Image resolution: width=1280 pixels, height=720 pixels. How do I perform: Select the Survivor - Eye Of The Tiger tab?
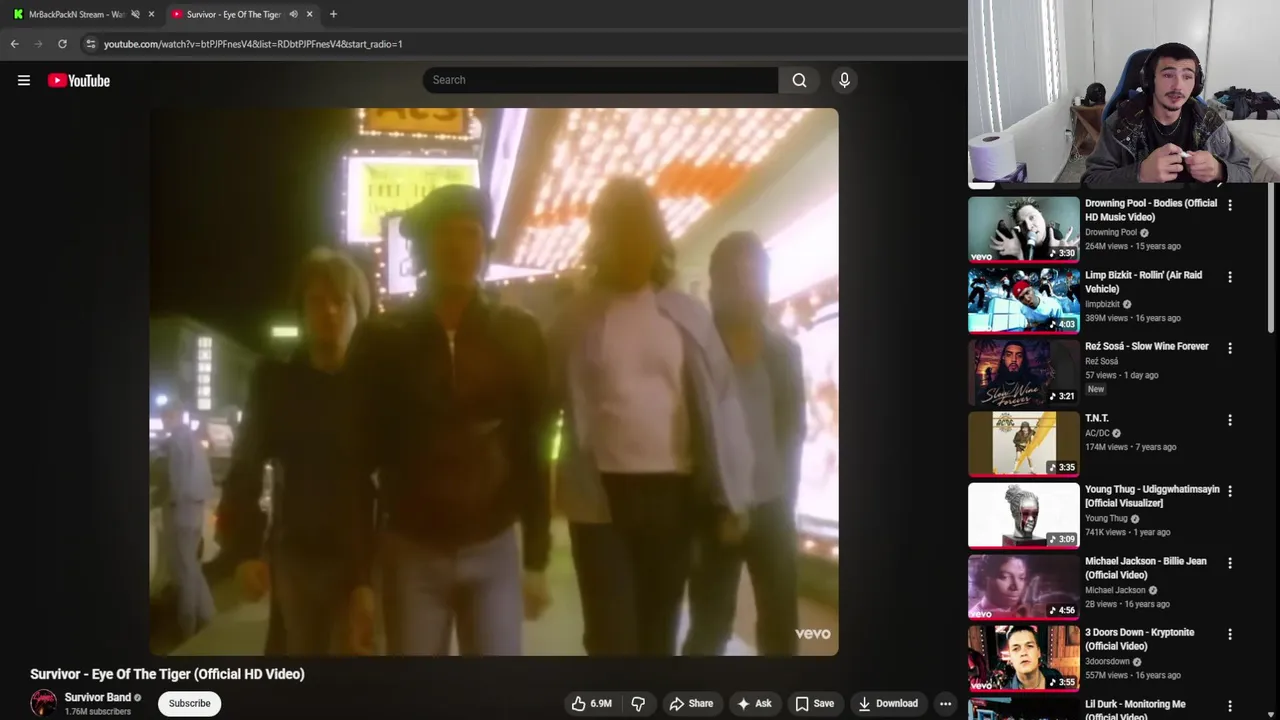coord(234,14)
